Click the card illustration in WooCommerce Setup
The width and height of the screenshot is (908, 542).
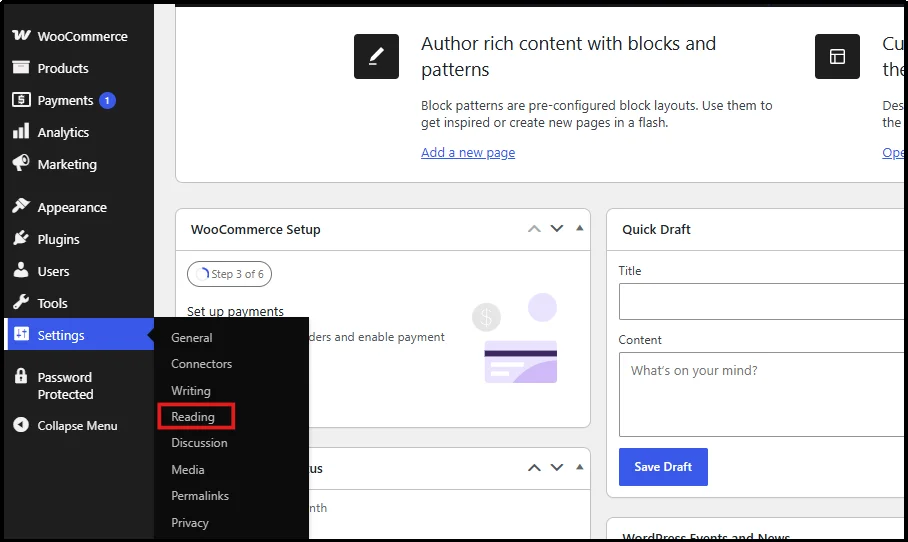coord(521,361)
